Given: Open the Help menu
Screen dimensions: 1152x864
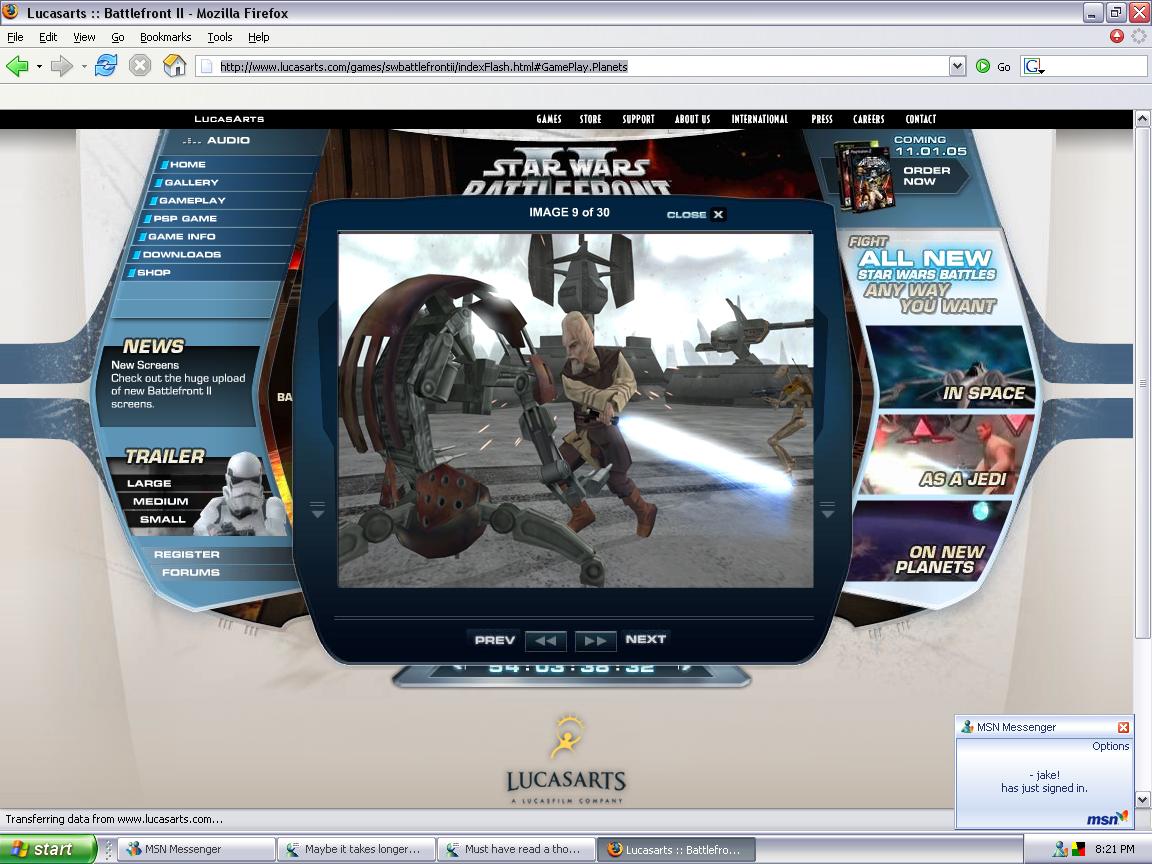Looking at the screenshot, I should point(259,37).
